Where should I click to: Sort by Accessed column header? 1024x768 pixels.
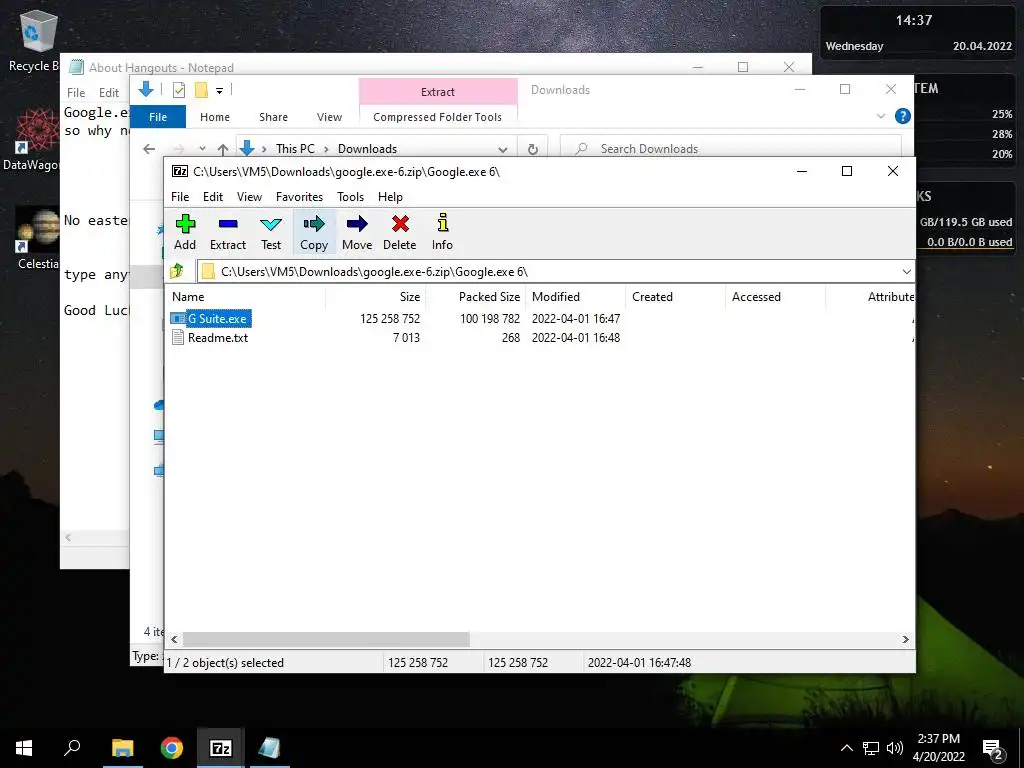(775, 296)
